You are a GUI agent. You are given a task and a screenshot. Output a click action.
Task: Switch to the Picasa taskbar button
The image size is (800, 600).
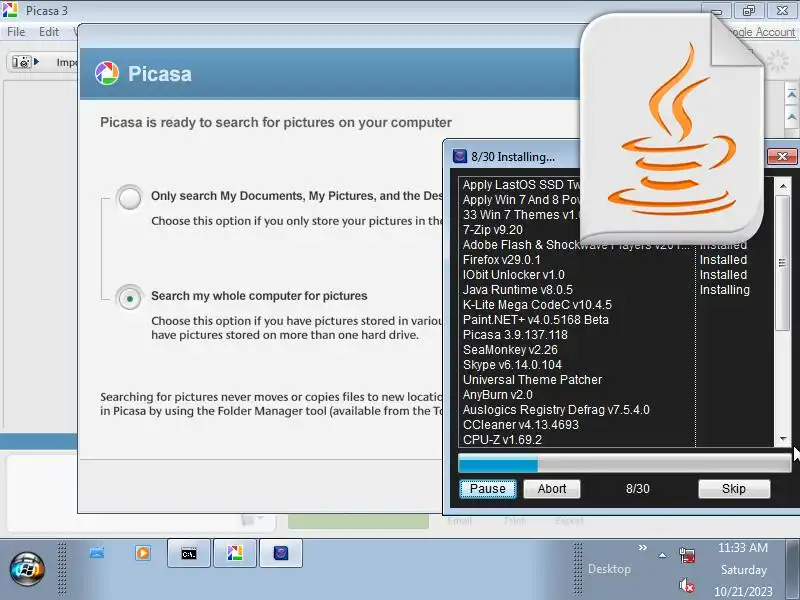pos(235,553)
